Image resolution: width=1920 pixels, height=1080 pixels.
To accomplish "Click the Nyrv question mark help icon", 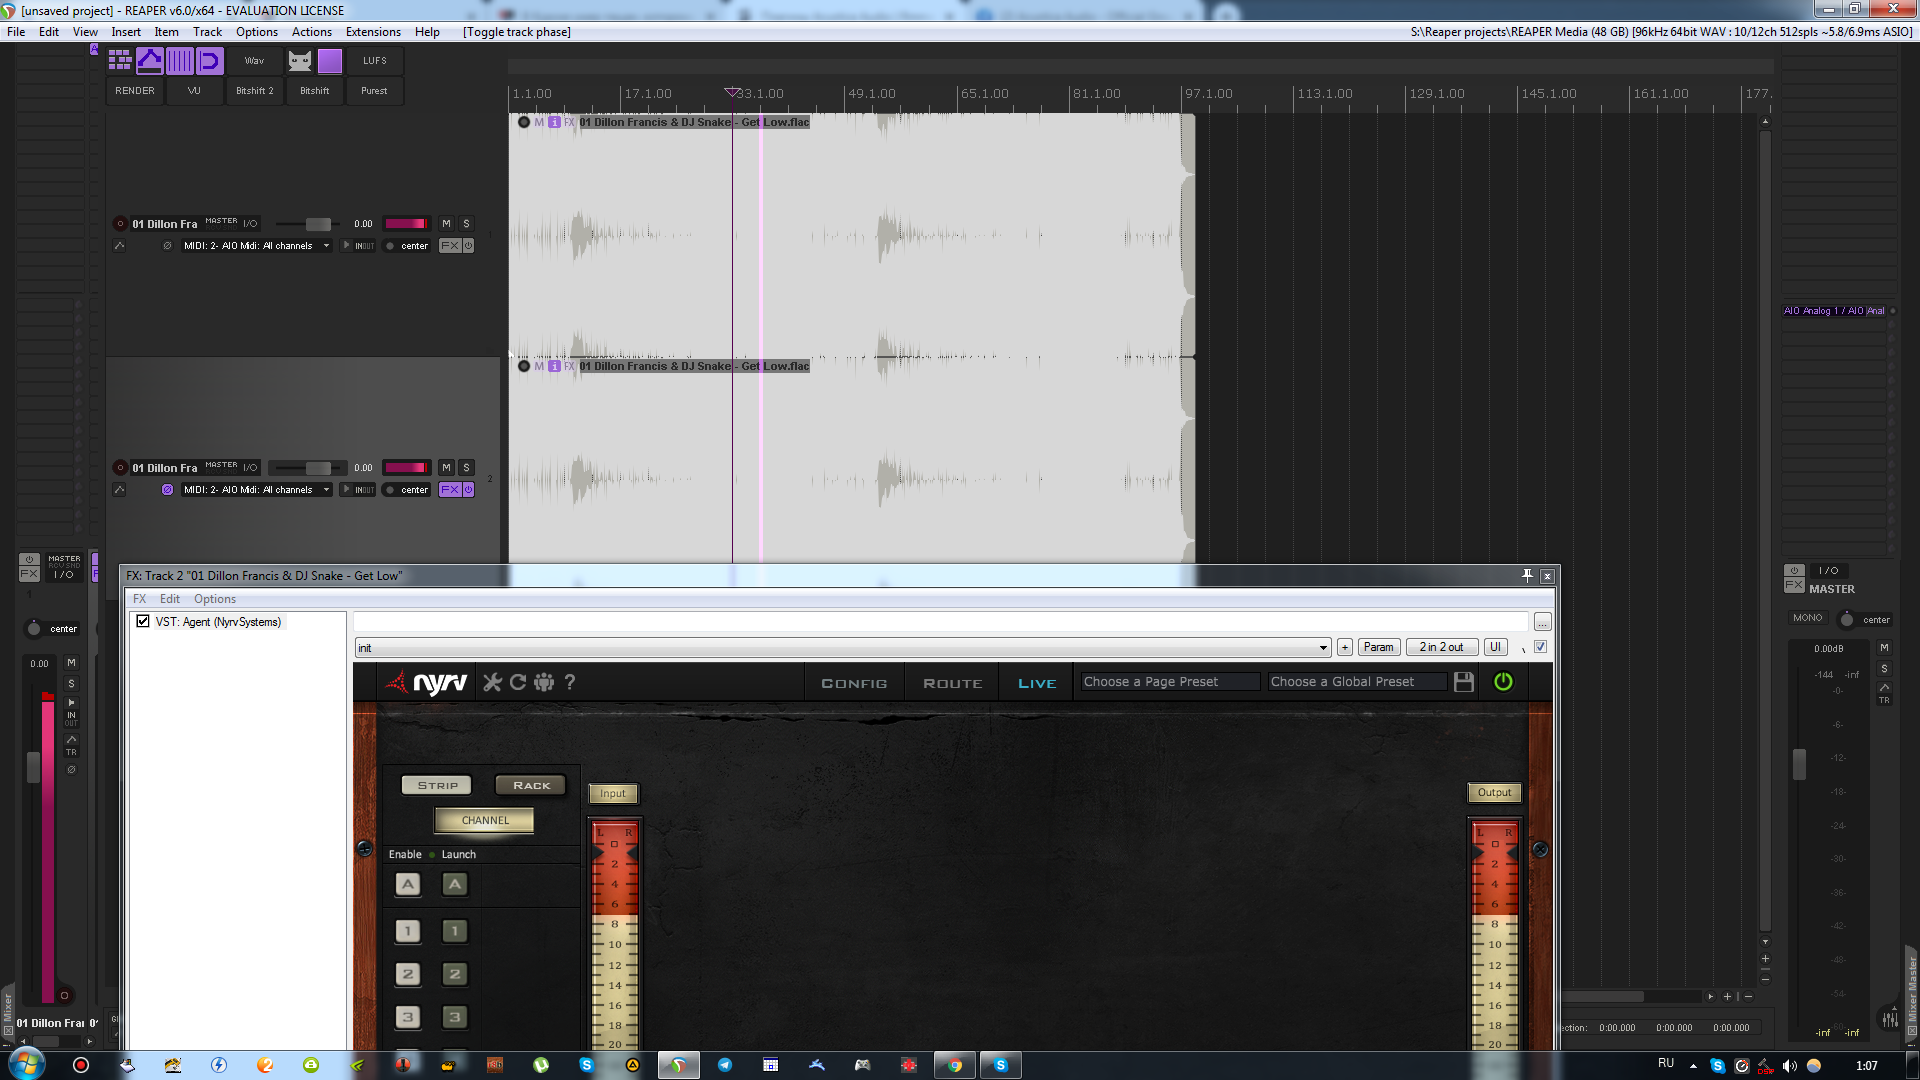I will (x=570, y=682).
